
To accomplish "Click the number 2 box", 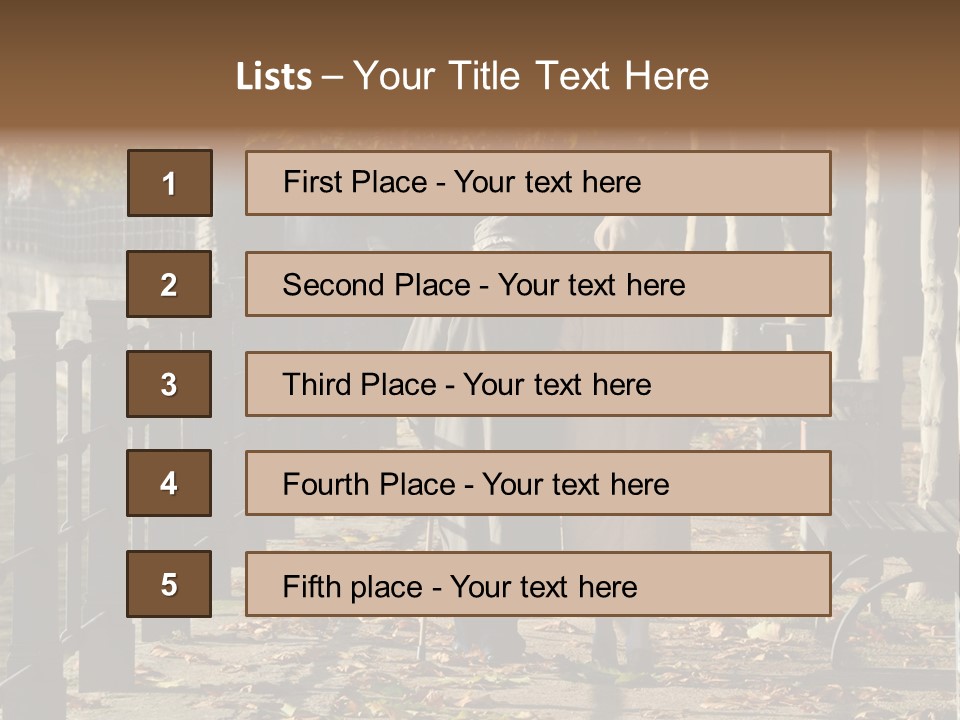I will pyautogui.click(x=169, y=284).
